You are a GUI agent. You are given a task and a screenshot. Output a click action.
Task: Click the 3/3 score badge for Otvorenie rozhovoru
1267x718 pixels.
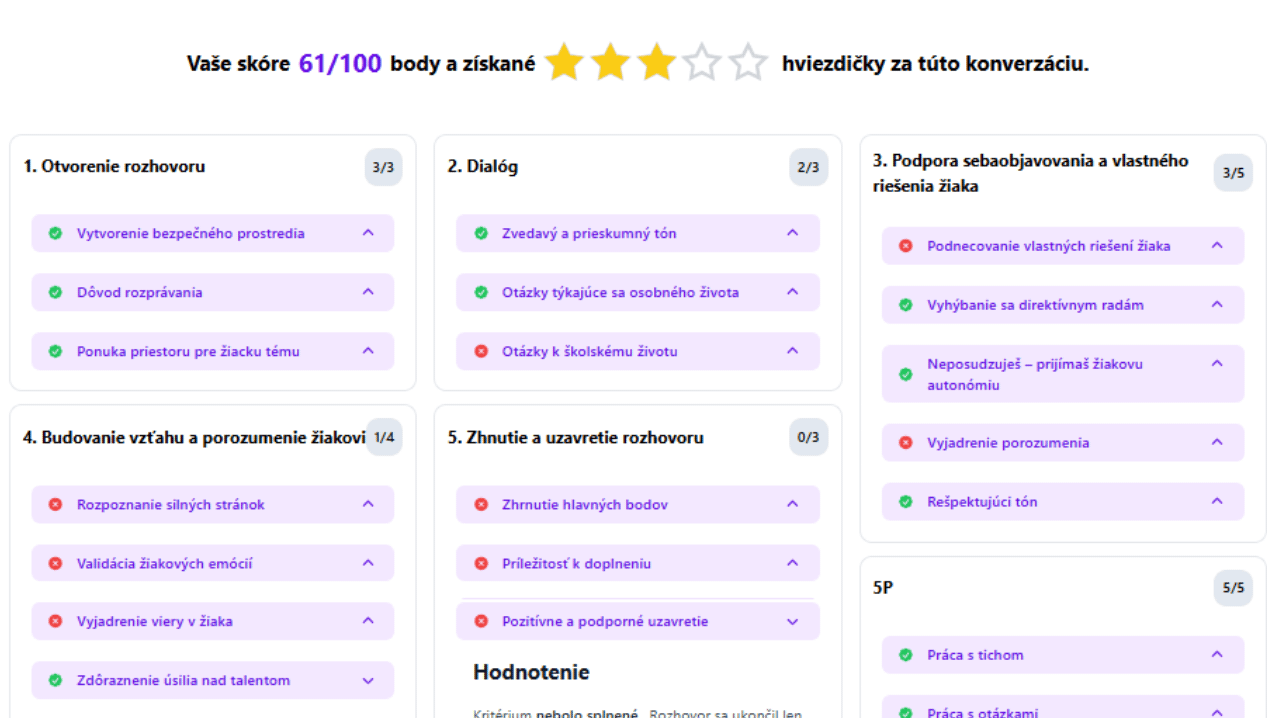tap(383, 167)
